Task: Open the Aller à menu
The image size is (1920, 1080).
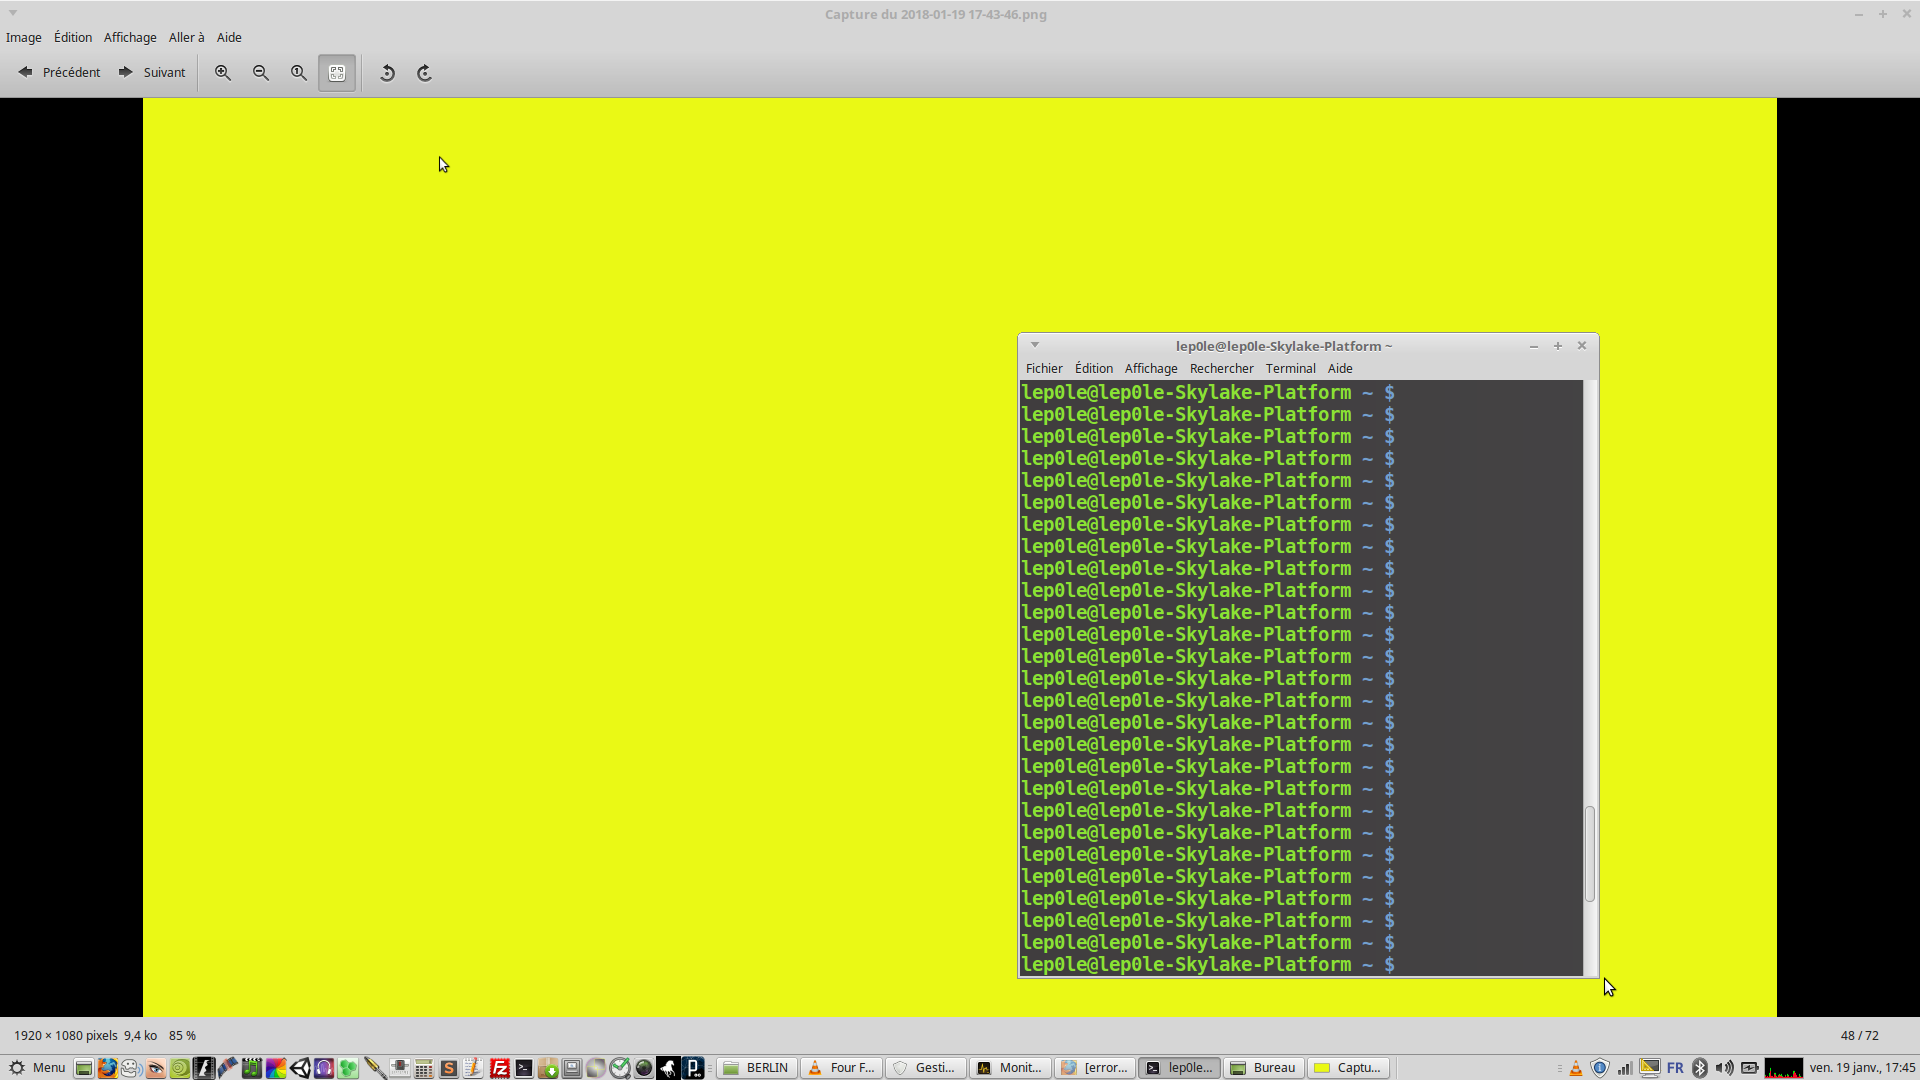Action: coord(186,38)
